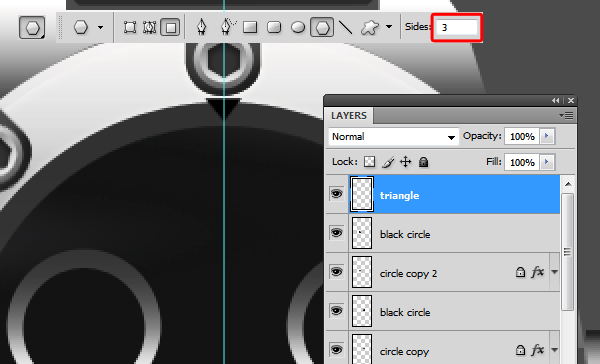Select the circle copy 2 layer thumbnail
Screen dimensions: 600x364
coord(362,272)
